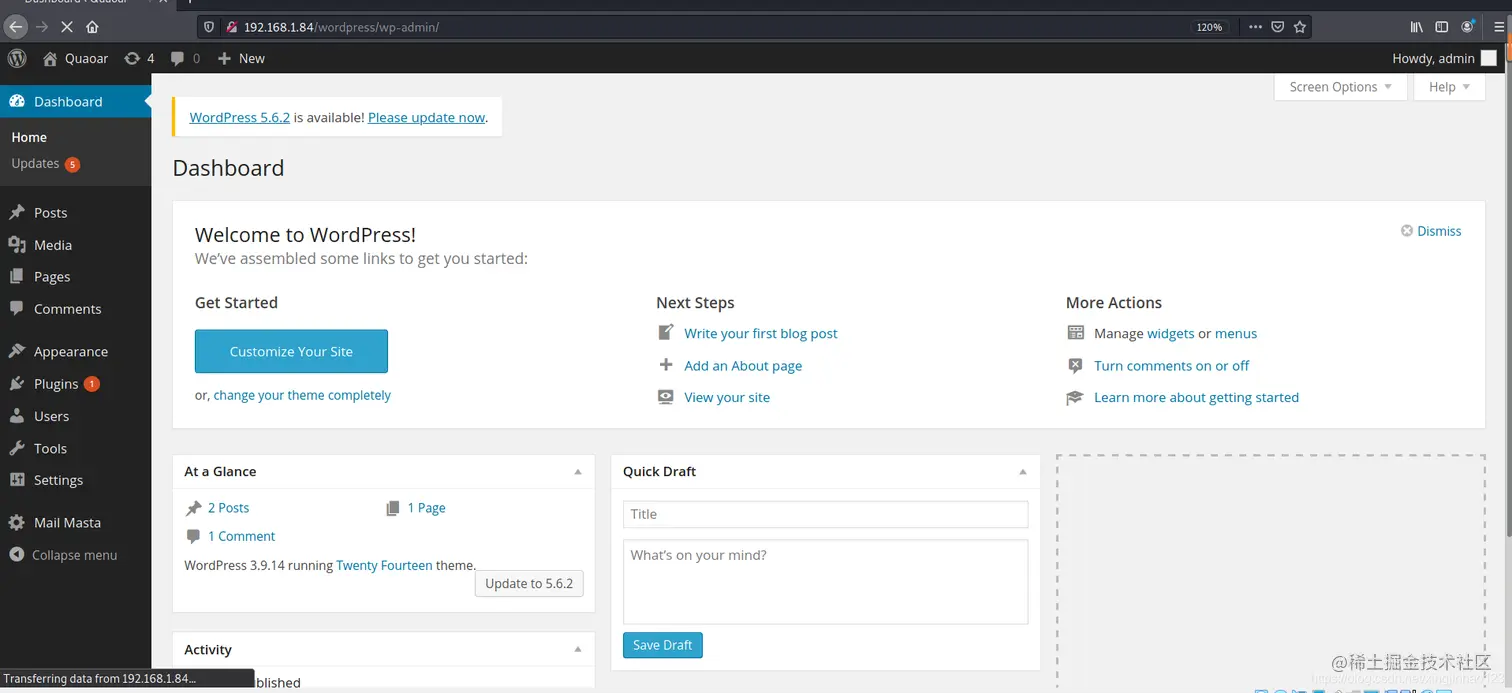This screenshot has width=1512, height=693.
Task: Click the Customize Your Site button
Action: (x=291, y=351)
